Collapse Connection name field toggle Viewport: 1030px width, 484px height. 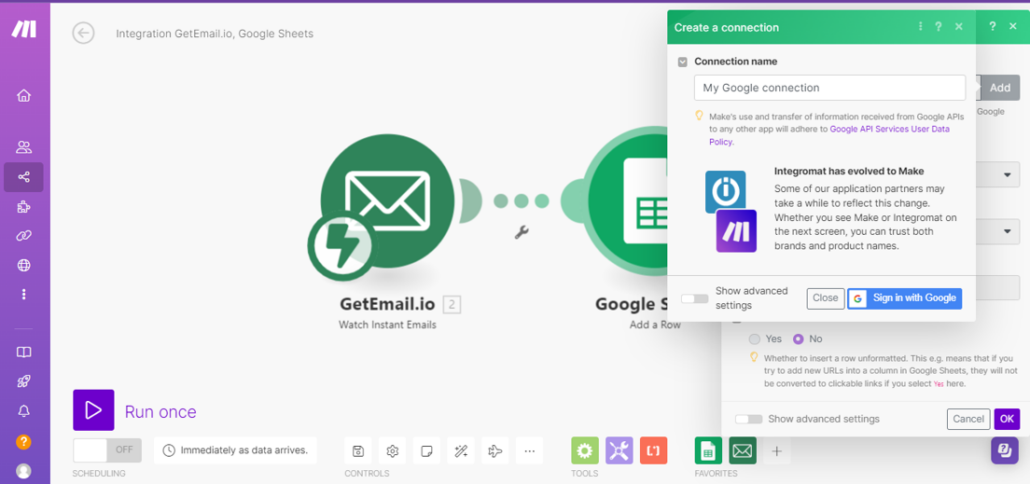[683, 62]
